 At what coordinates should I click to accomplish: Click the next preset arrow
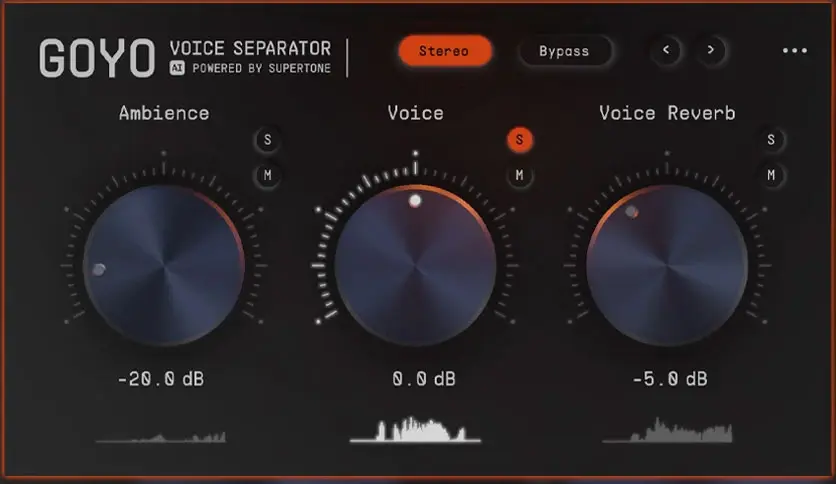pyautogui.click(x=711, y=51)
